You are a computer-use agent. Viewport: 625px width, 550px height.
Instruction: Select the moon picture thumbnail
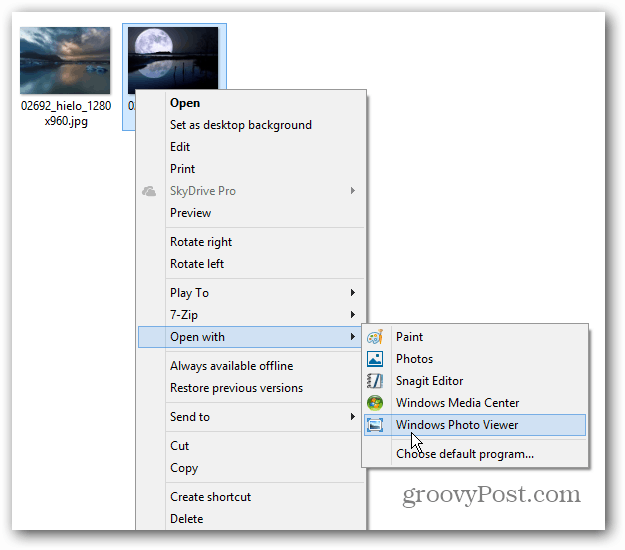coord(173,59)
